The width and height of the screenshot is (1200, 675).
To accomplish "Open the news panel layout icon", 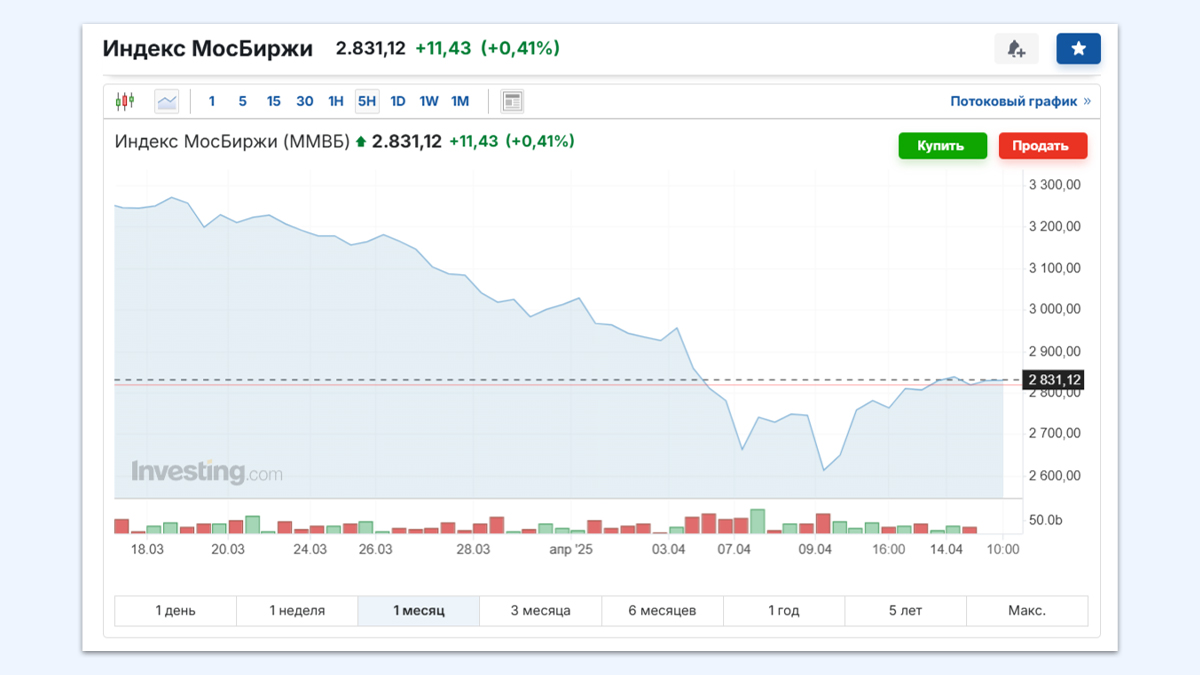I will point(512,101).
